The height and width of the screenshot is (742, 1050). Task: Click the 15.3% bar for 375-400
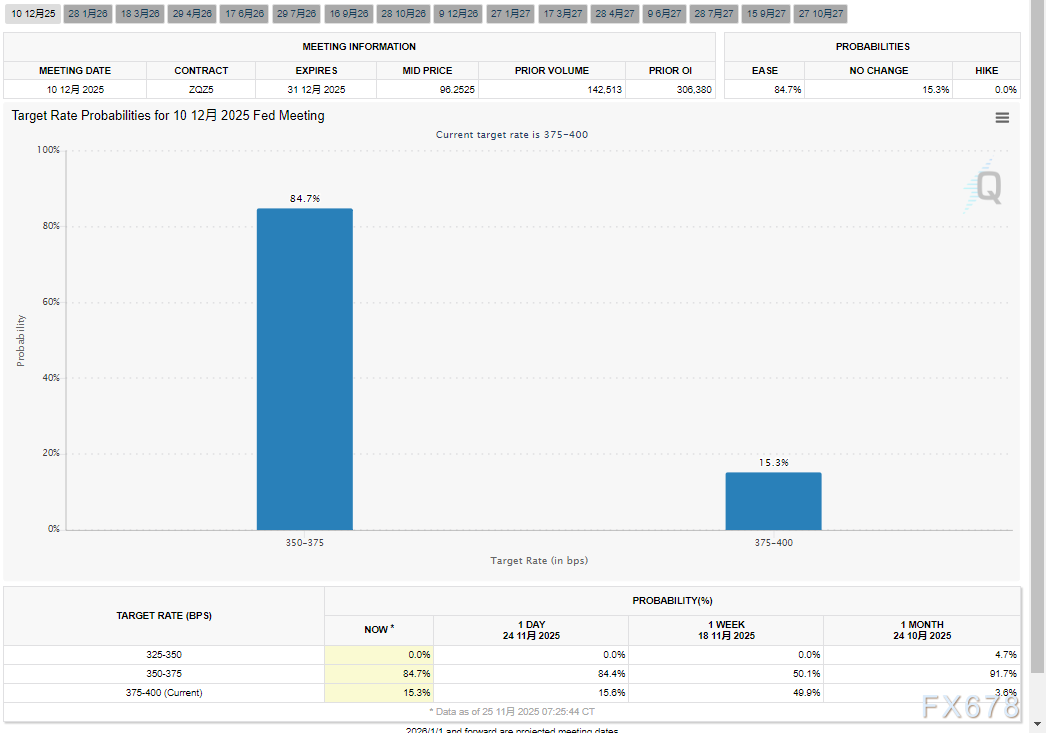click(773, 500)
